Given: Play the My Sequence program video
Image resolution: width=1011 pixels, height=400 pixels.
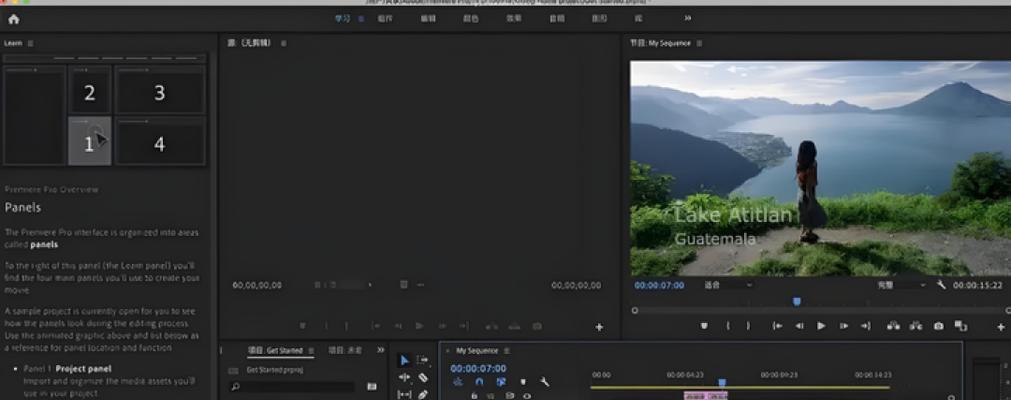Looking at the screenshot, I should (821, 326).
